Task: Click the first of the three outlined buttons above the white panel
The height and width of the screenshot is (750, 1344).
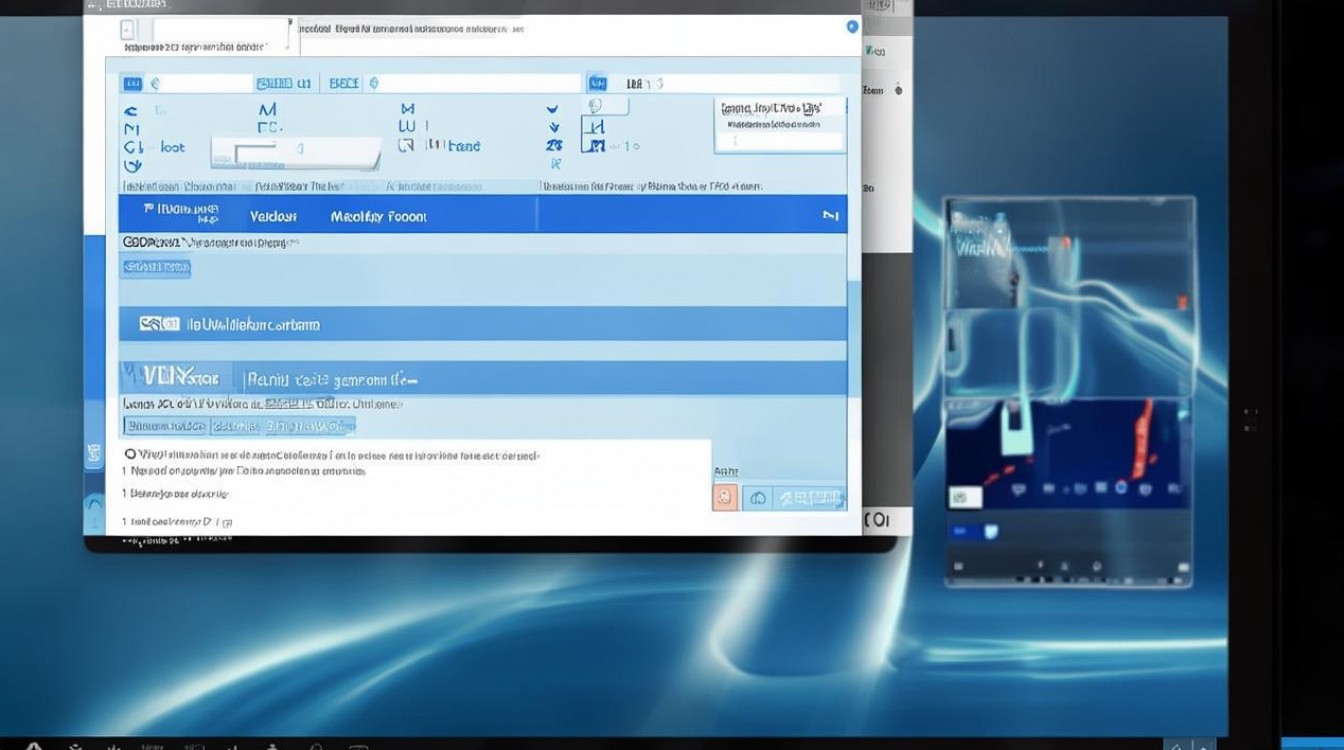Action: coord(164,426)
